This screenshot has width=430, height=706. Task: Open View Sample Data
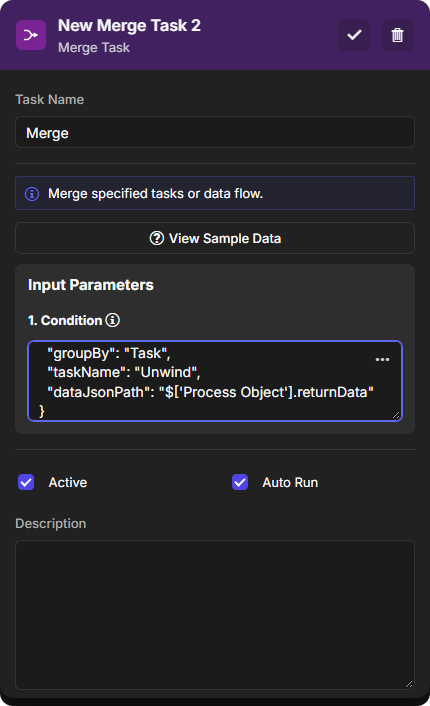point(215,238)
